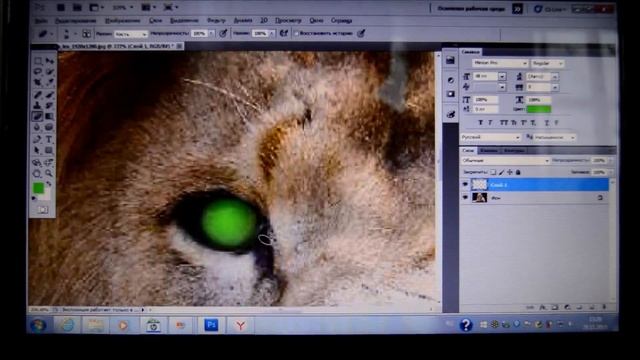
Task: Switch to the 'Каналы' tab
Action: click(489, 151)
